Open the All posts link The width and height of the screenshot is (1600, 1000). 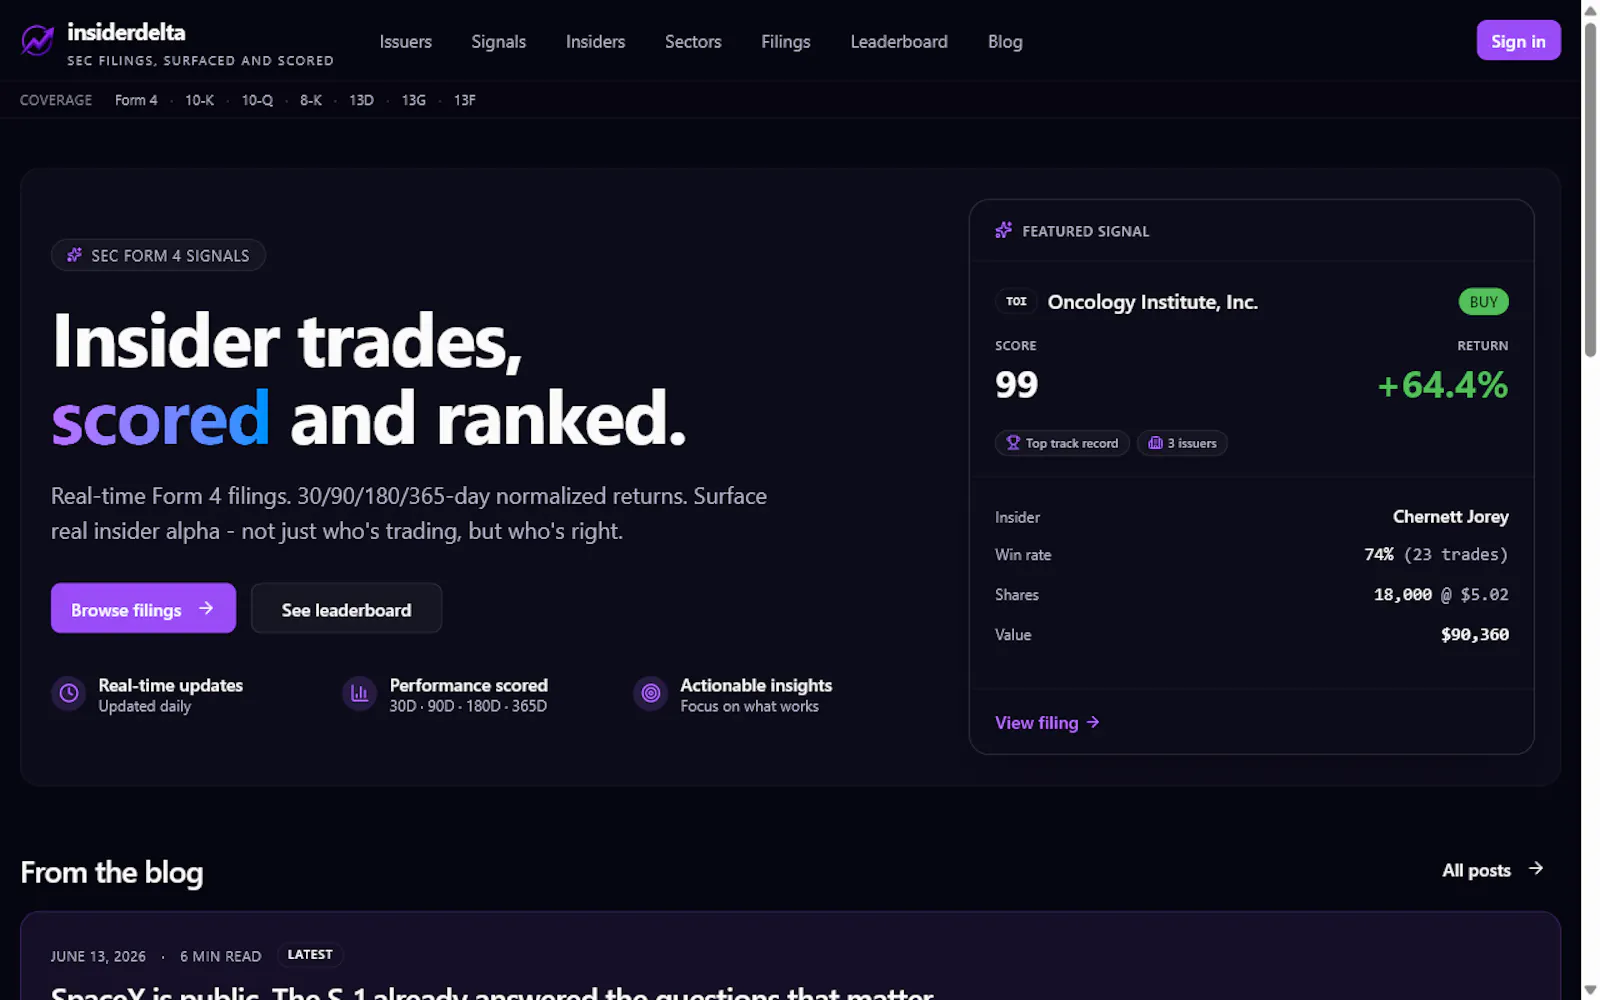pos(1493,870)
